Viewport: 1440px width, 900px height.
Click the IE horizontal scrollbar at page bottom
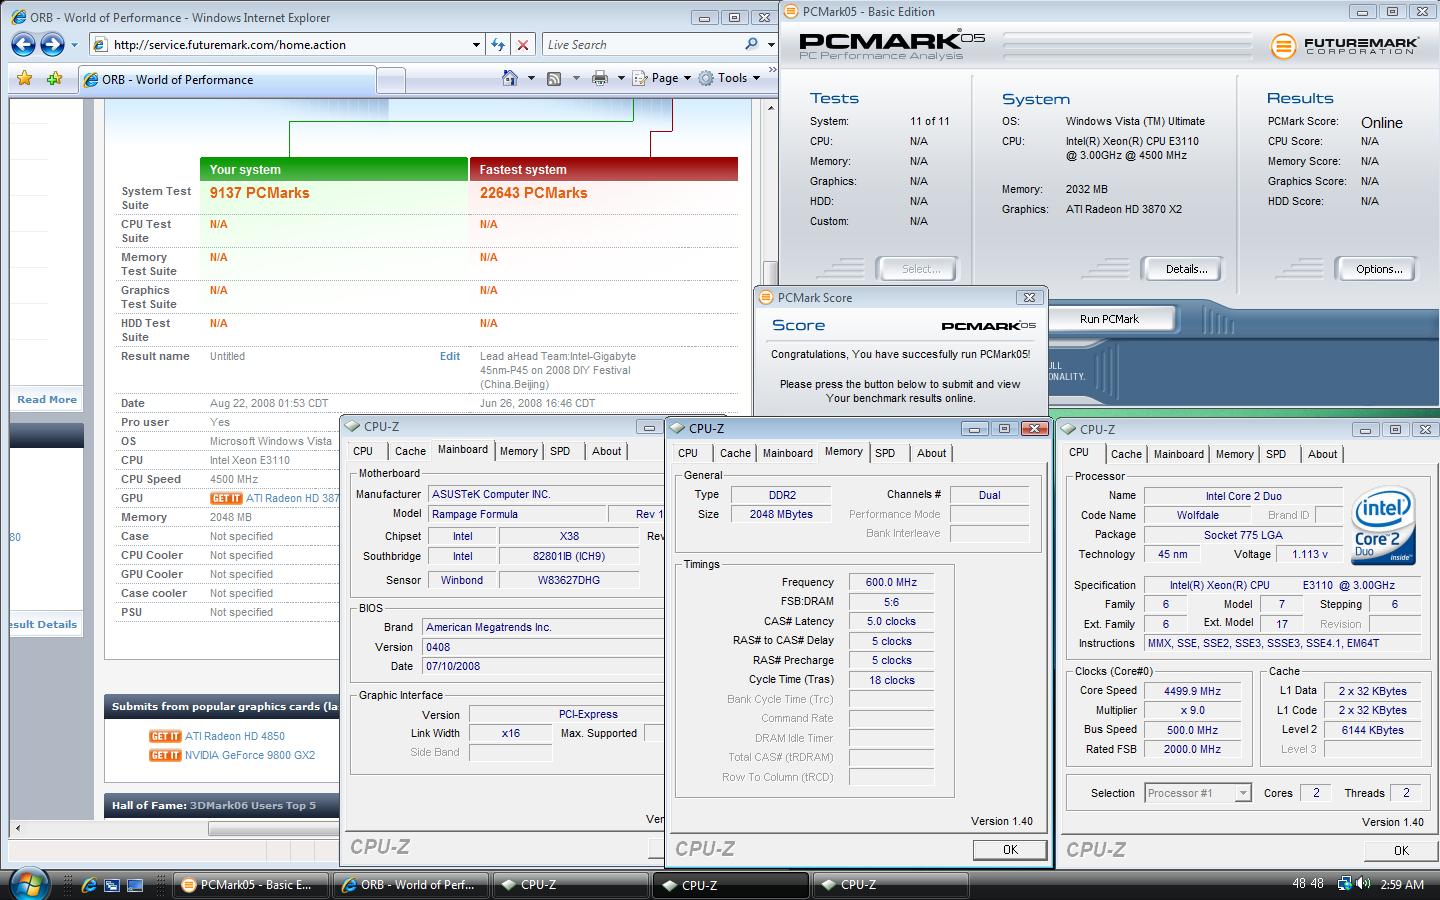click(x=272, y=828)
